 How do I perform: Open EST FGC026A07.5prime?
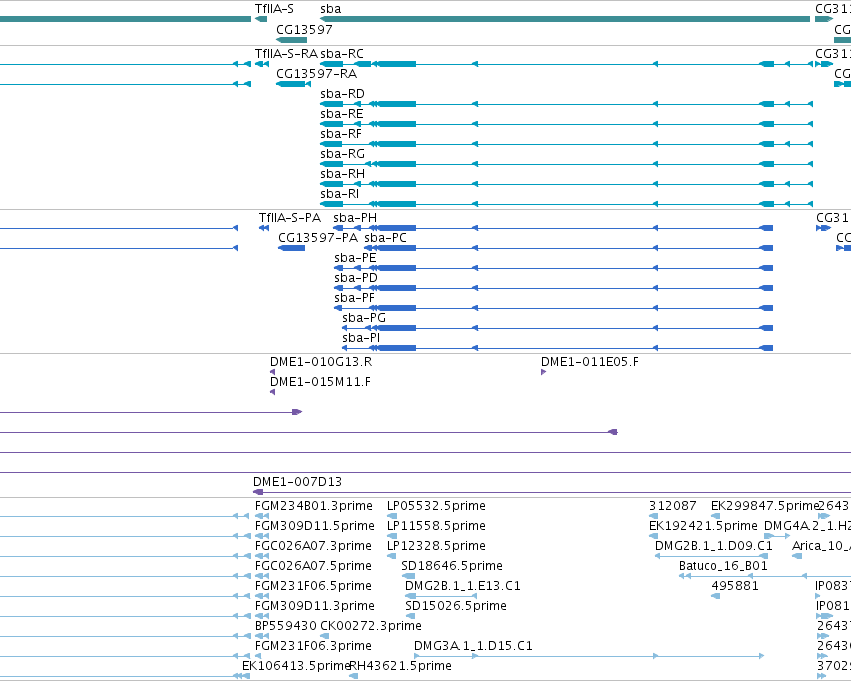(x=313, y=566)
